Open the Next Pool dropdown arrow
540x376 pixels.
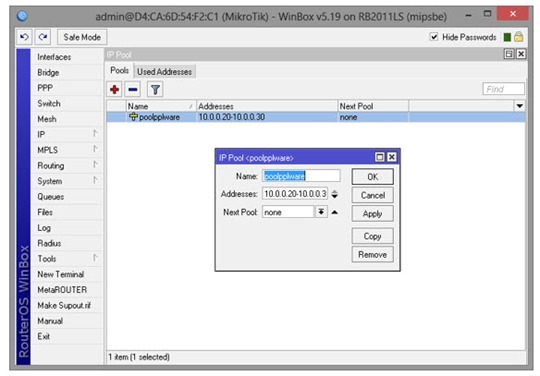(x=321, y=212)
